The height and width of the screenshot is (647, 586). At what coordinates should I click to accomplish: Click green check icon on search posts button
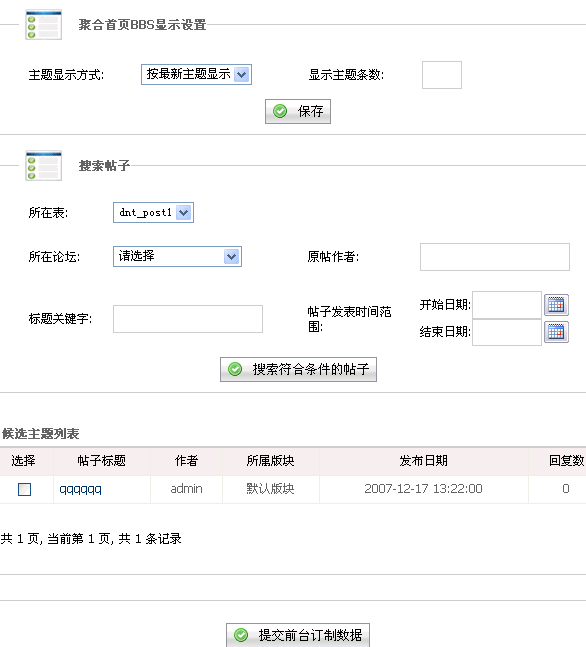coord(235,369)
